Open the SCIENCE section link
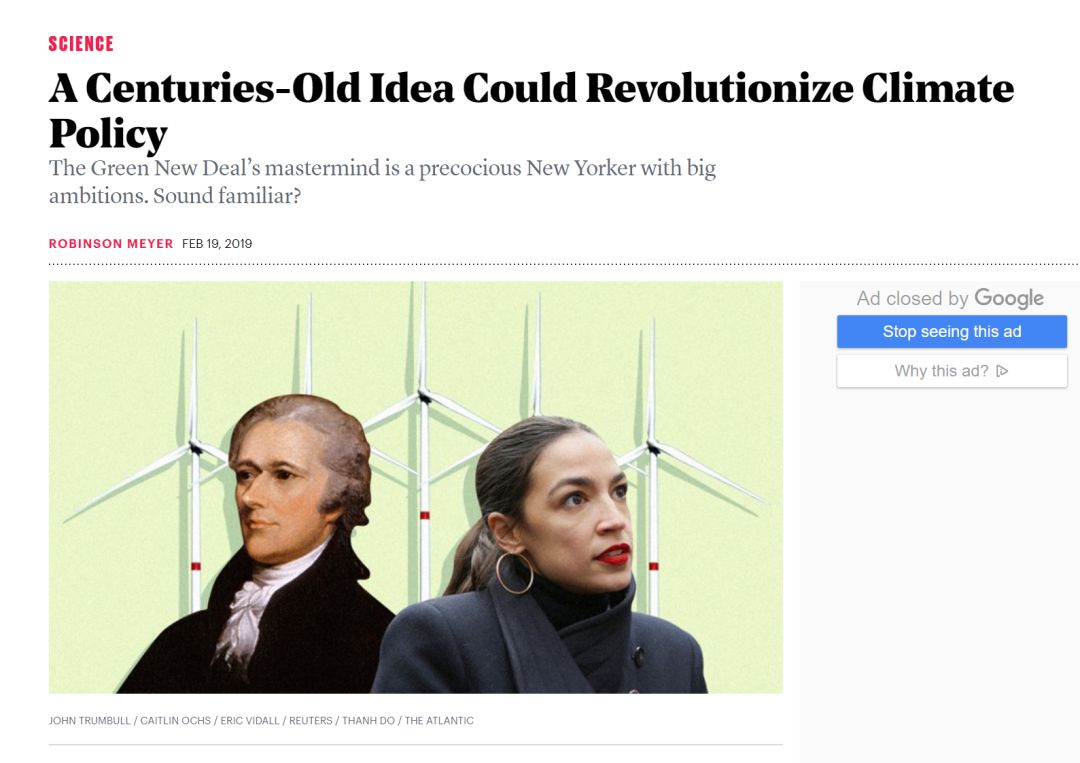Image resolution: width=1080 pixels, height=763 pixels. point(81,43)
